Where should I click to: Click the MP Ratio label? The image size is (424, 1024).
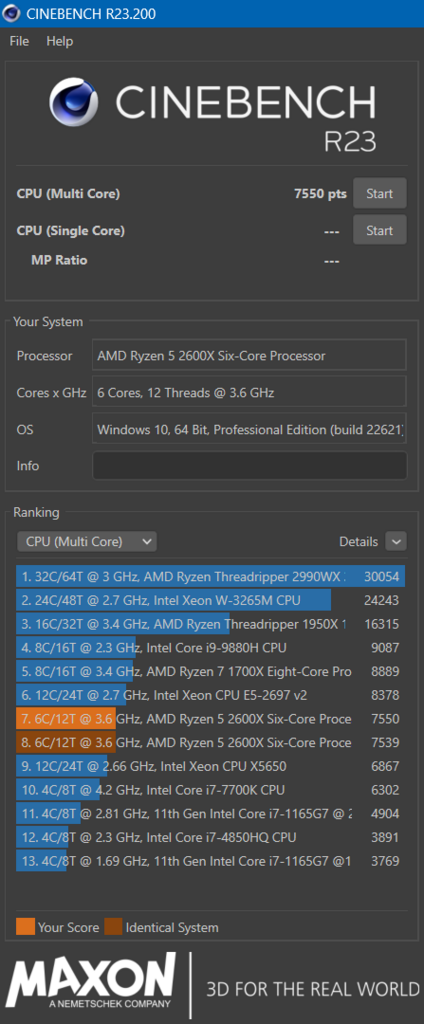pos(59,260)
